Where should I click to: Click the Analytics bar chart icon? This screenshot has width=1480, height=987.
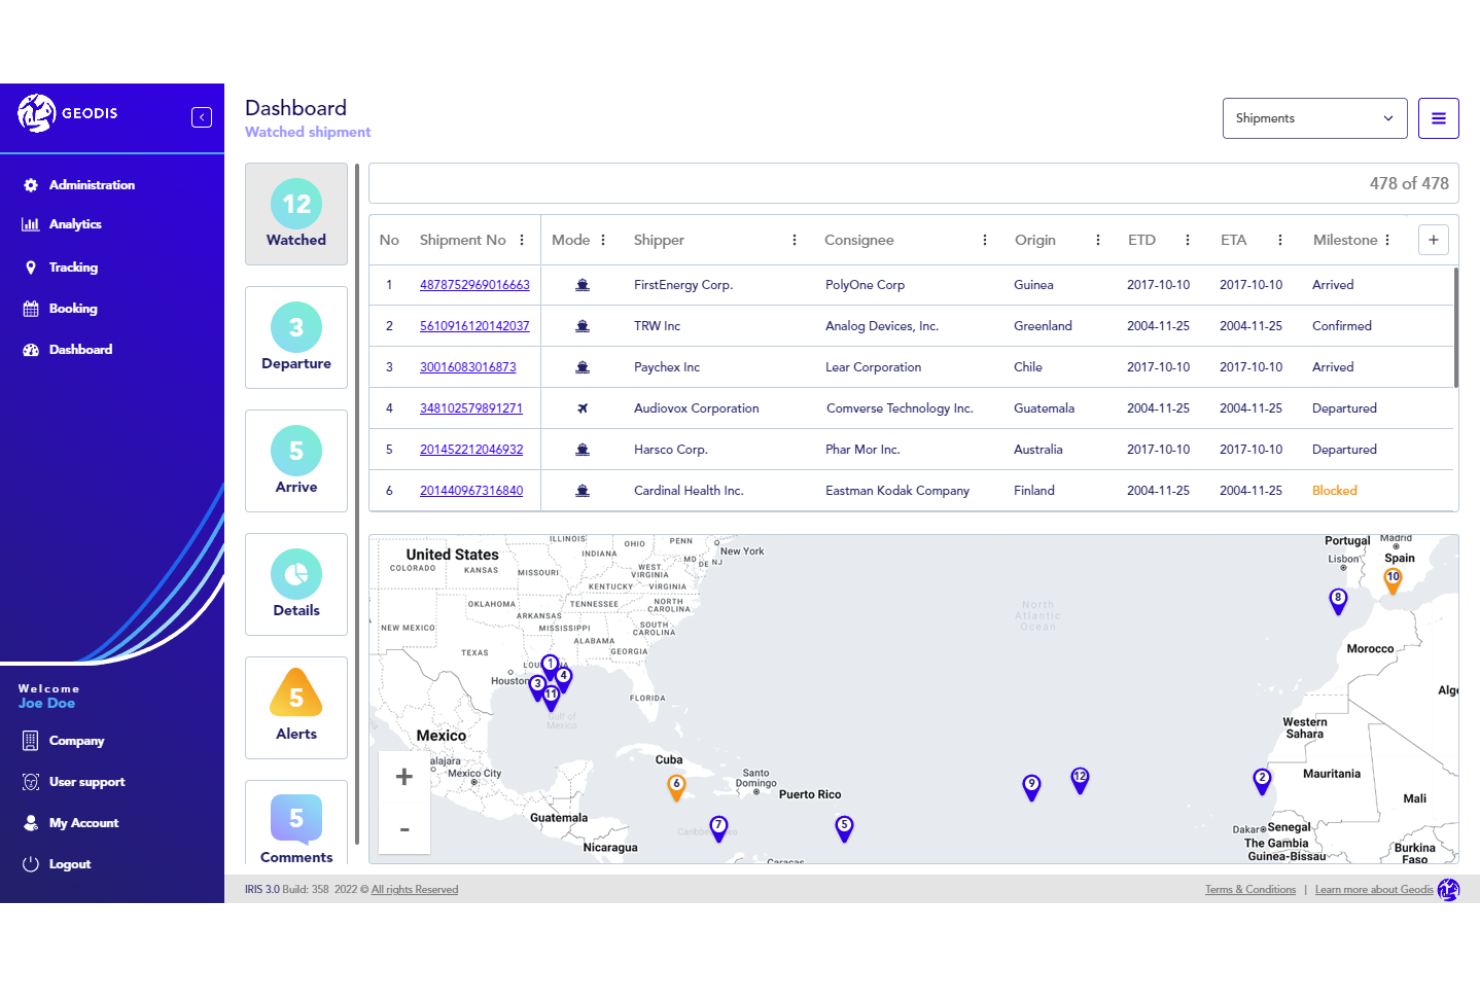[31, 224]
